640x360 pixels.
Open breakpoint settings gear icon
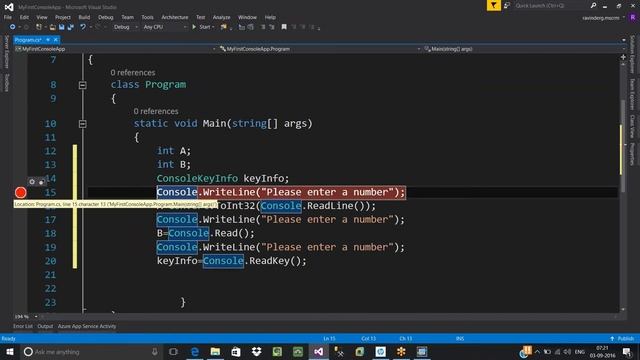pyautogui.click(x=32, y=182)
